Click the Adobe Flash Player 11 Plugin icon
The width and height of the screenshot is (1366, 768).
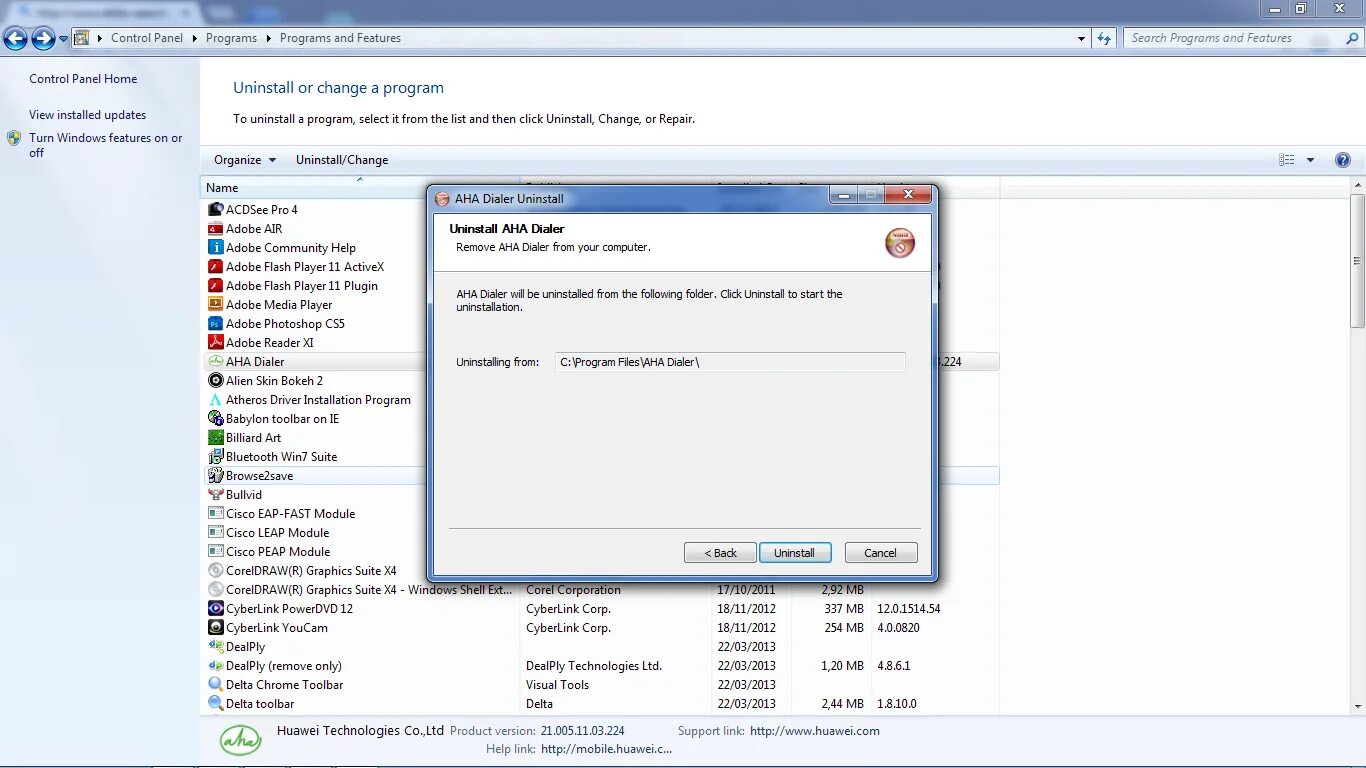coord(215,285)
